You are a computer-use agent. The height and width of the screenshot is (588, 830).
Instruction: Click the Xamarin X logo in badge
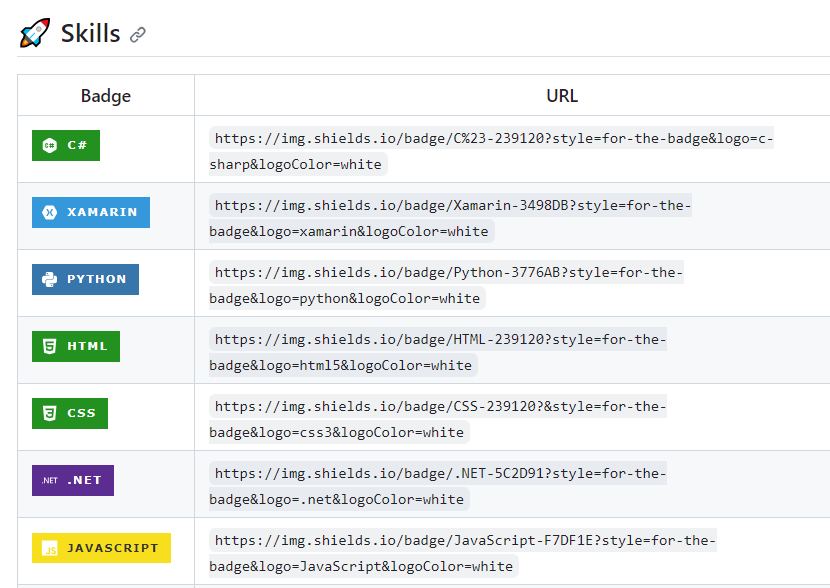pos(50,212)
